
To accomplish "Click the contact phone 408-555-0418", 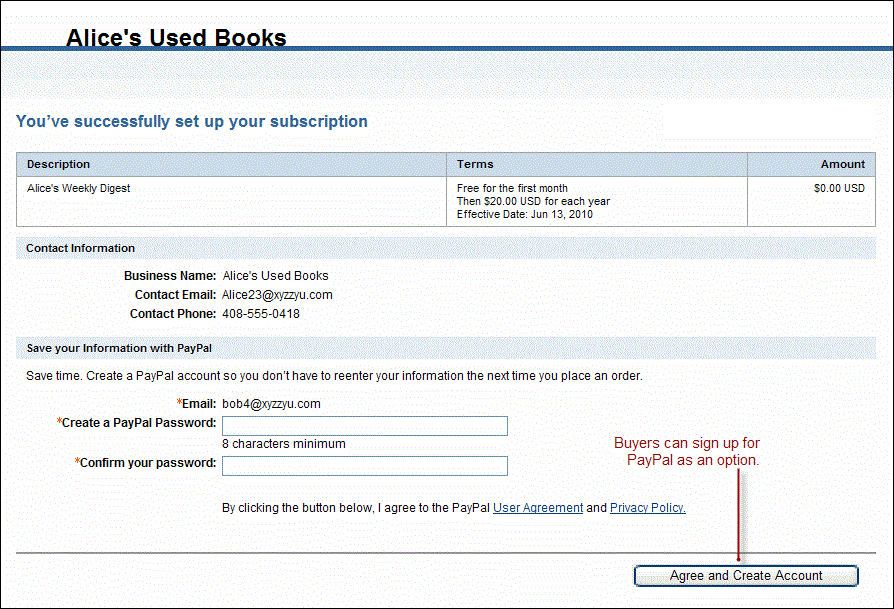I will [261, 314].
